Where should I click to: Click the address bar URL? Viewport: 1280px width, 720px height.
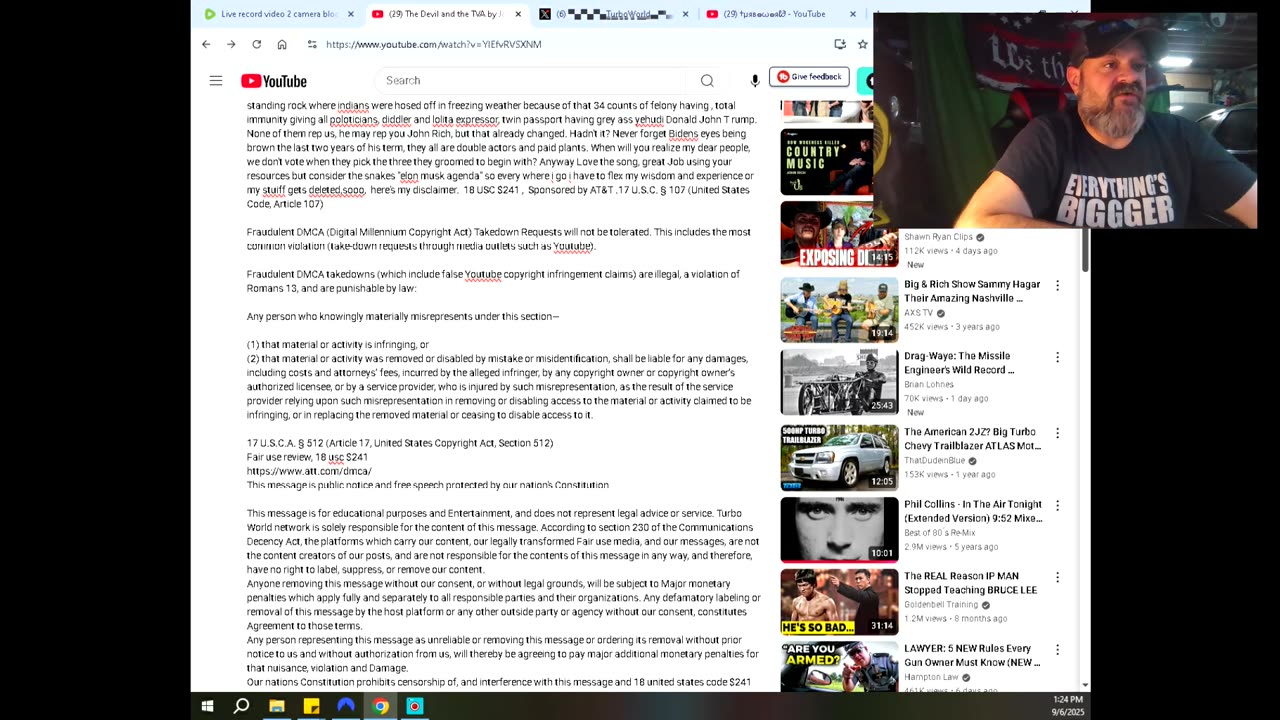pyautogui.click(x=433, y=44)
